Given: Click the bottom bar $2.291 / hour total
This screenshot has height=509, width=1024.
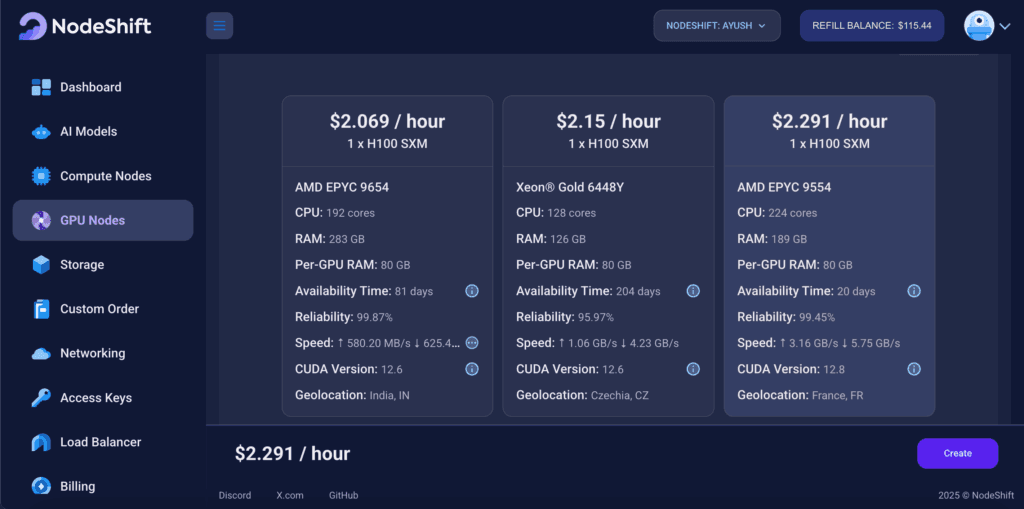Looking at the screenshot, I should [x=293, y=453].
